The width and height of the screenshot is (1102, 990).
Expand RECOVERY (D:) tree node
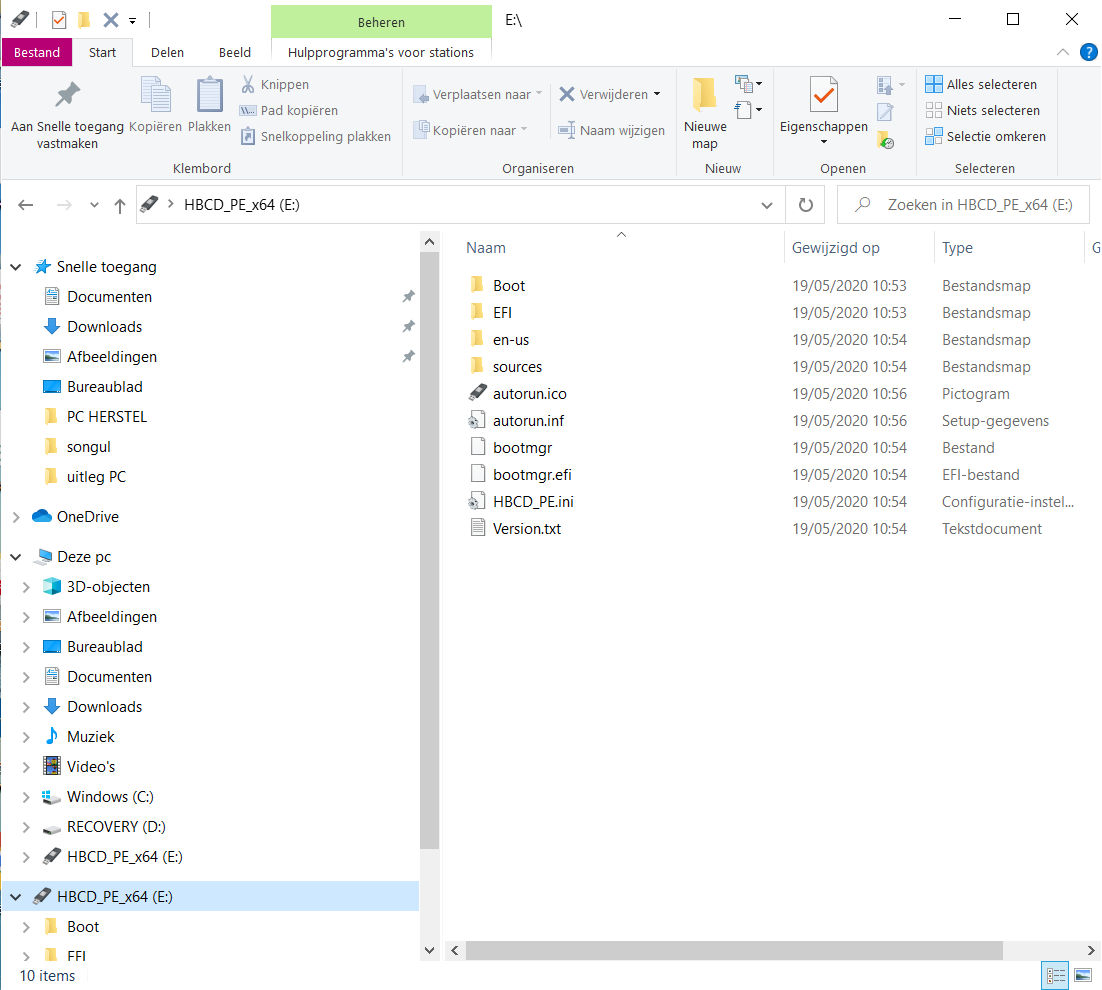[26, 828]
